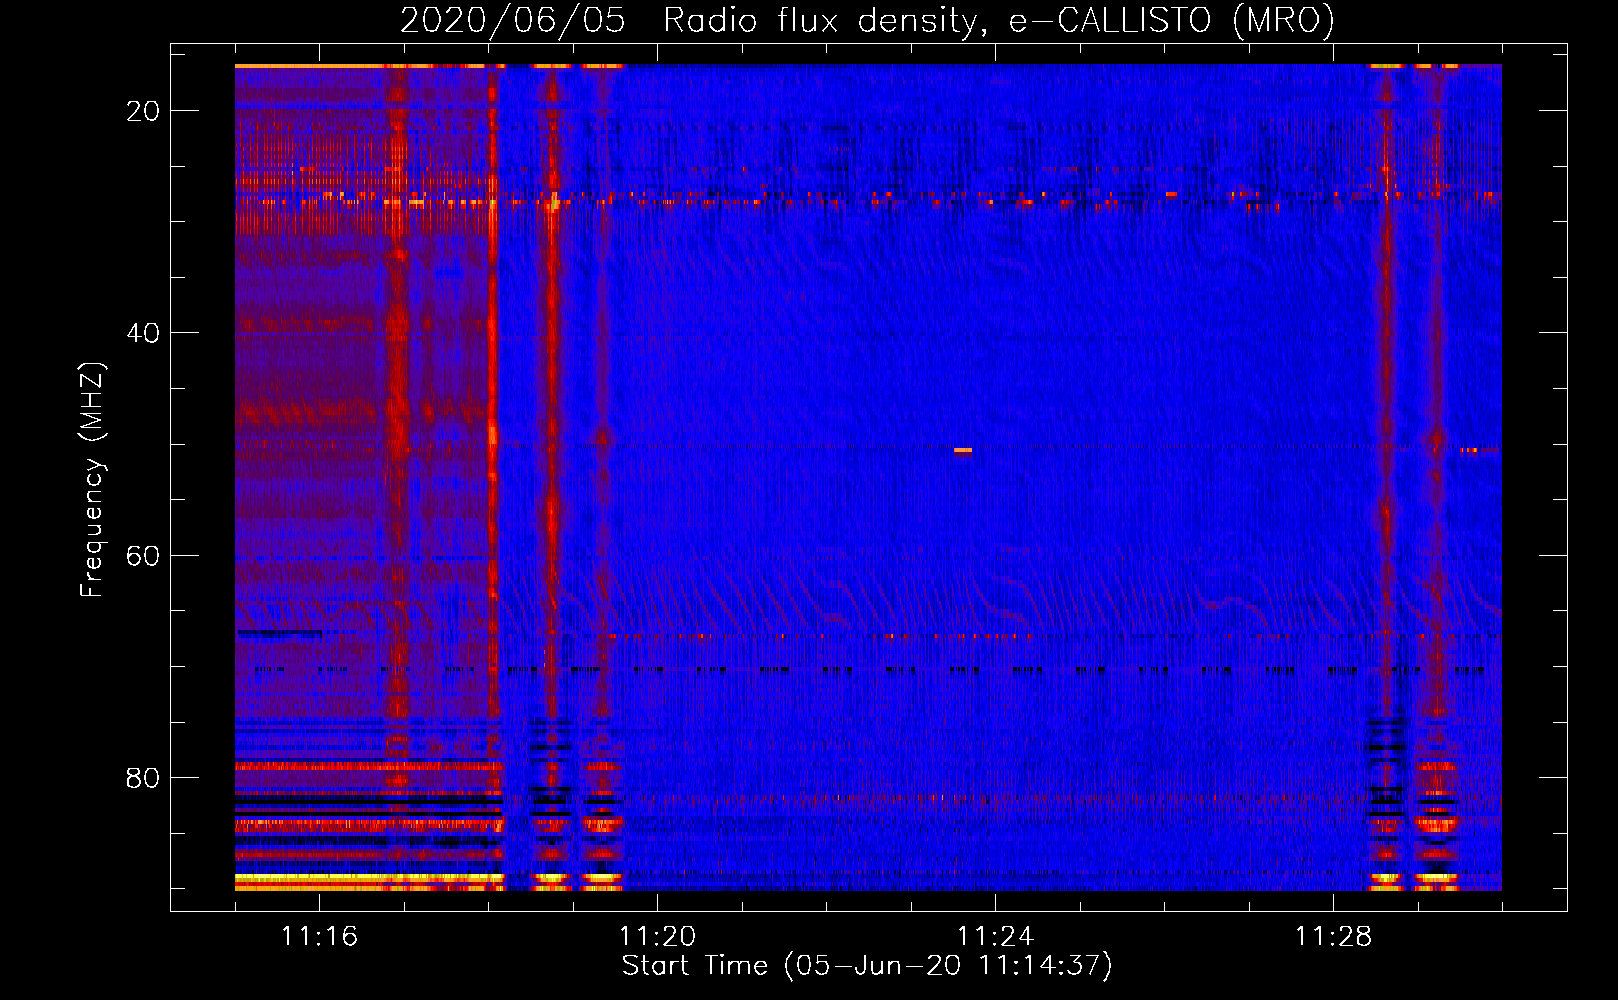Click the '20' frequency tick label
This screenshot has height=1000, width=1618.
coord(143,111)
